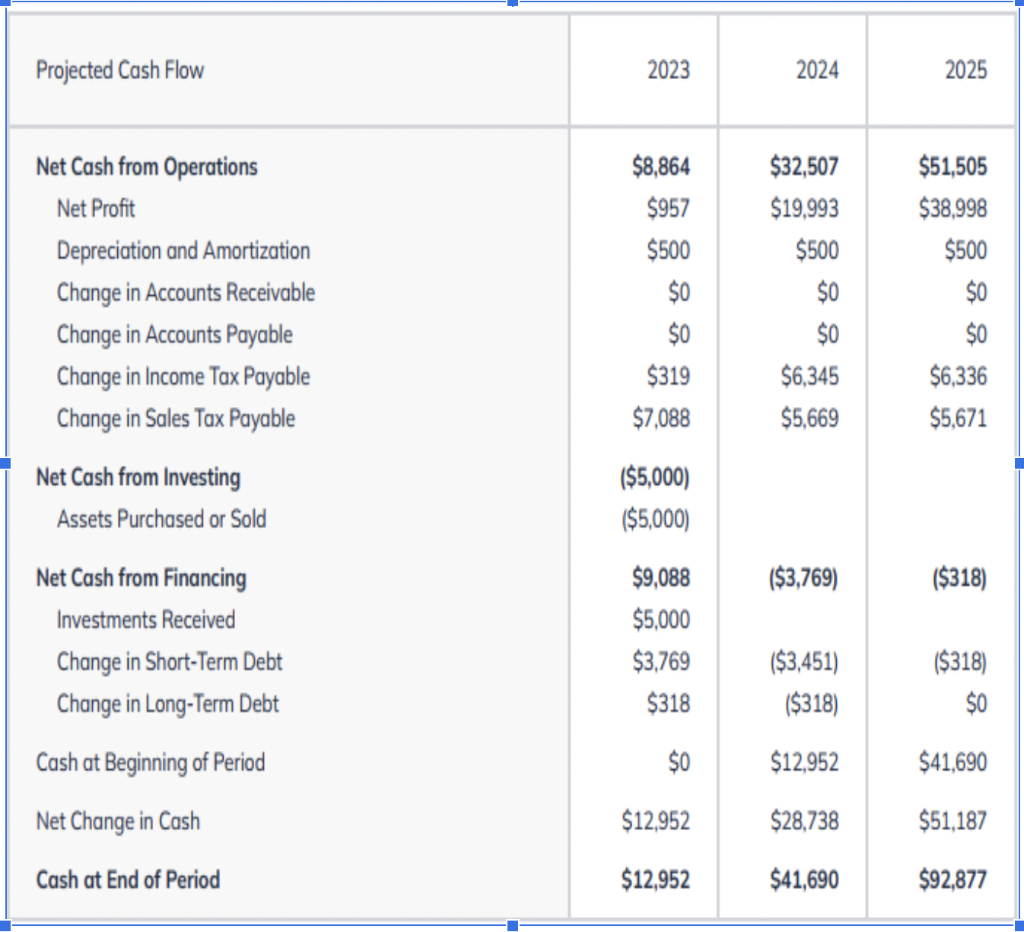Select the Net Cash from Financing row label
Image resolution: width=1024 pixels, height=932 pixels.
click(x=140, y=578)
